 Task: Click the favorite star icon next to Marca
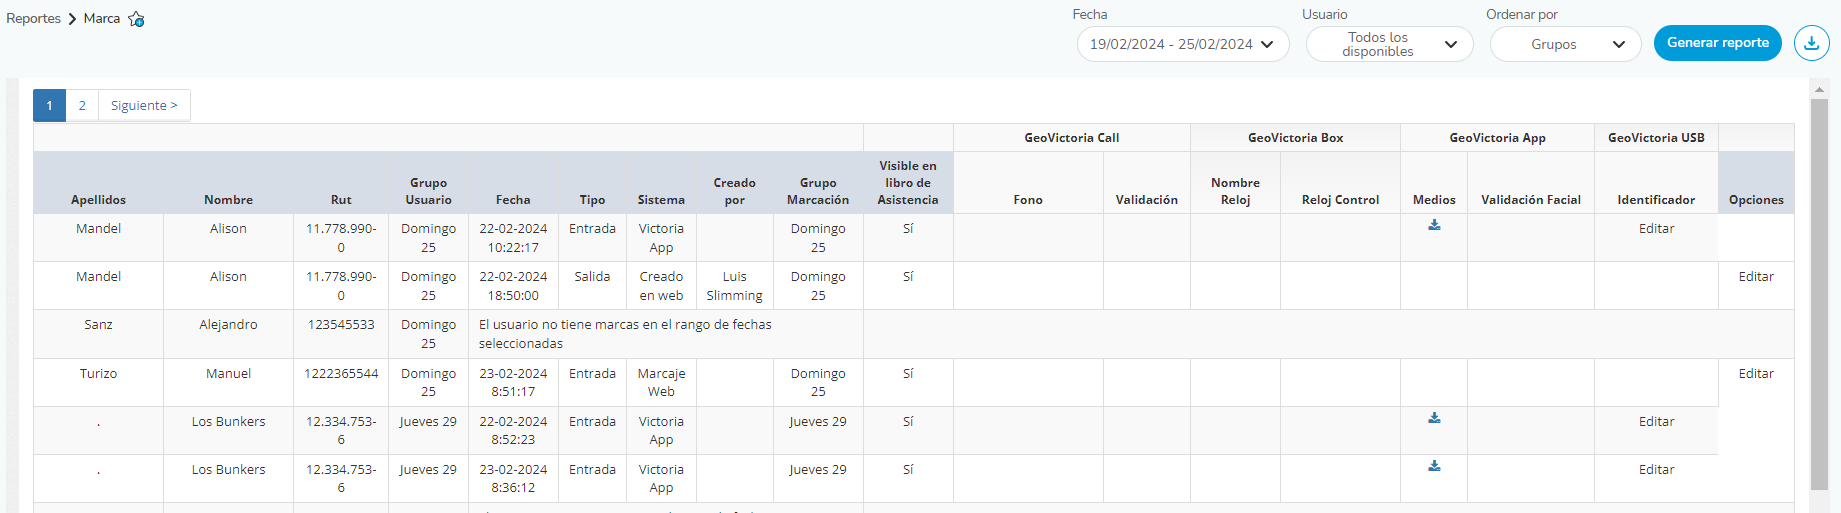pyautogui.click(x=136, y=19)
